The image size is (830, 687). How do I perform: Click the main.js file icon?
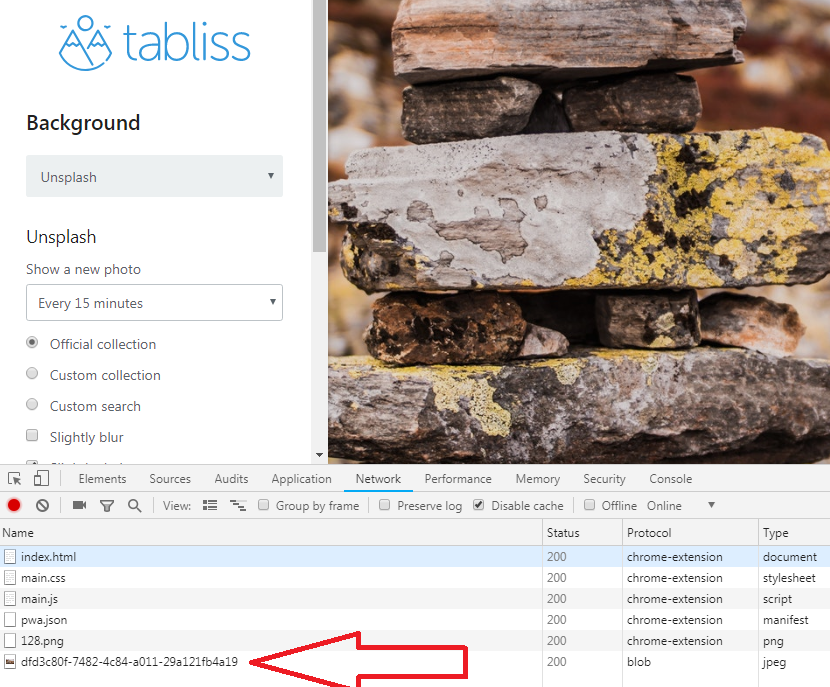10,599
